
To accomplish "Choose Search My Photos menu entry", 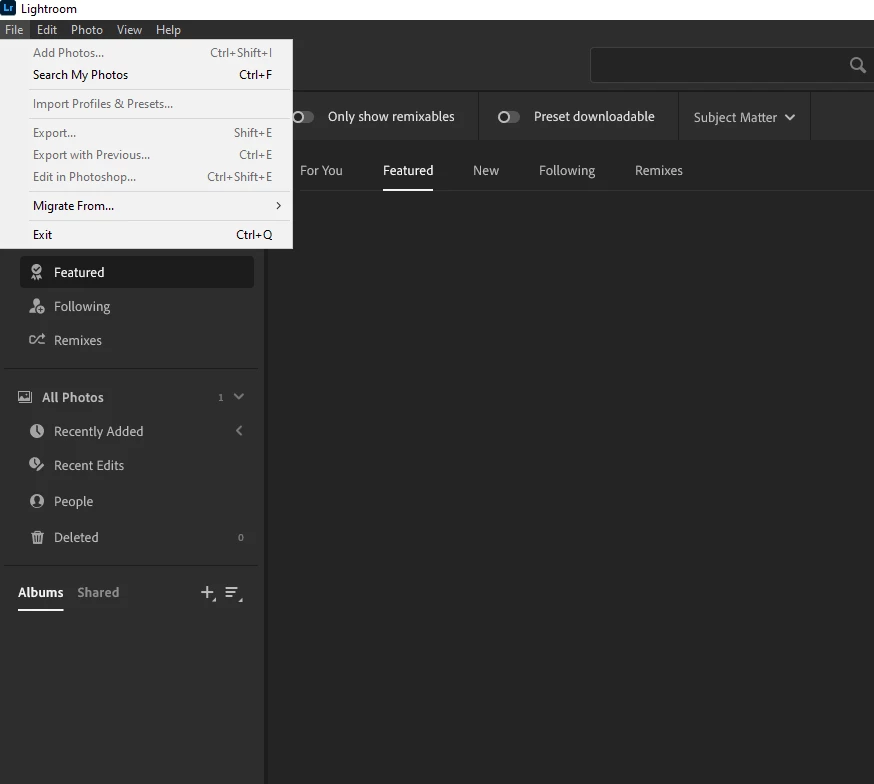I will click(146, 75).
